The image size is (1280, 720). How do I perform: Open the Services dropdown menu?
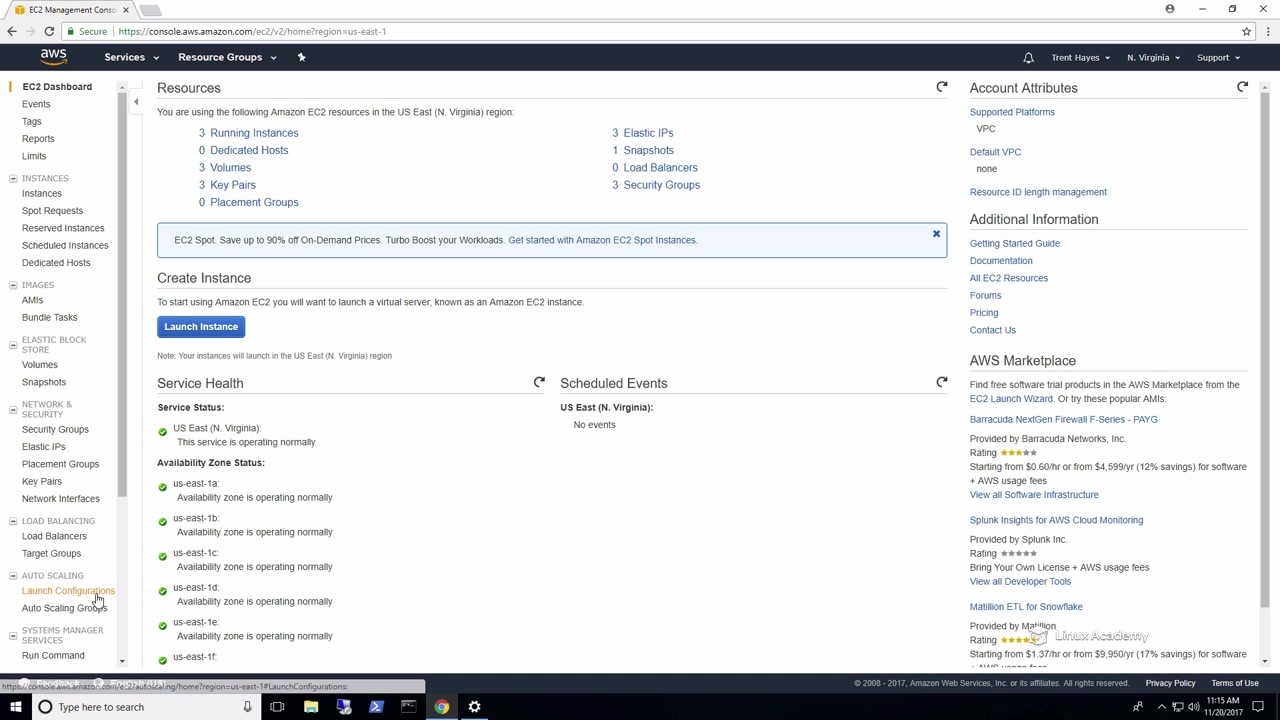pyautogui.click(x=131, y=57)
